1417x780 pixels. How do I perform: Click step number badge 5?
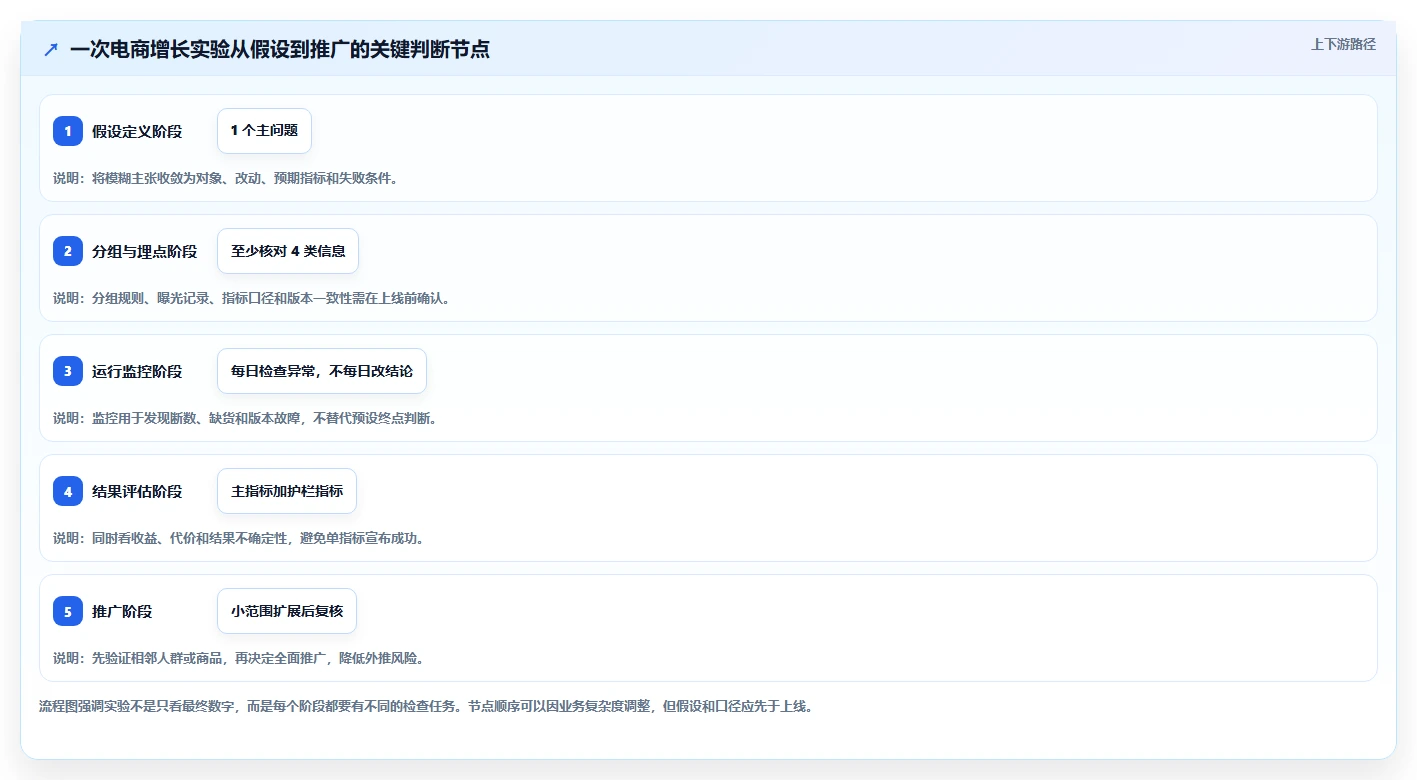[68, 611]
